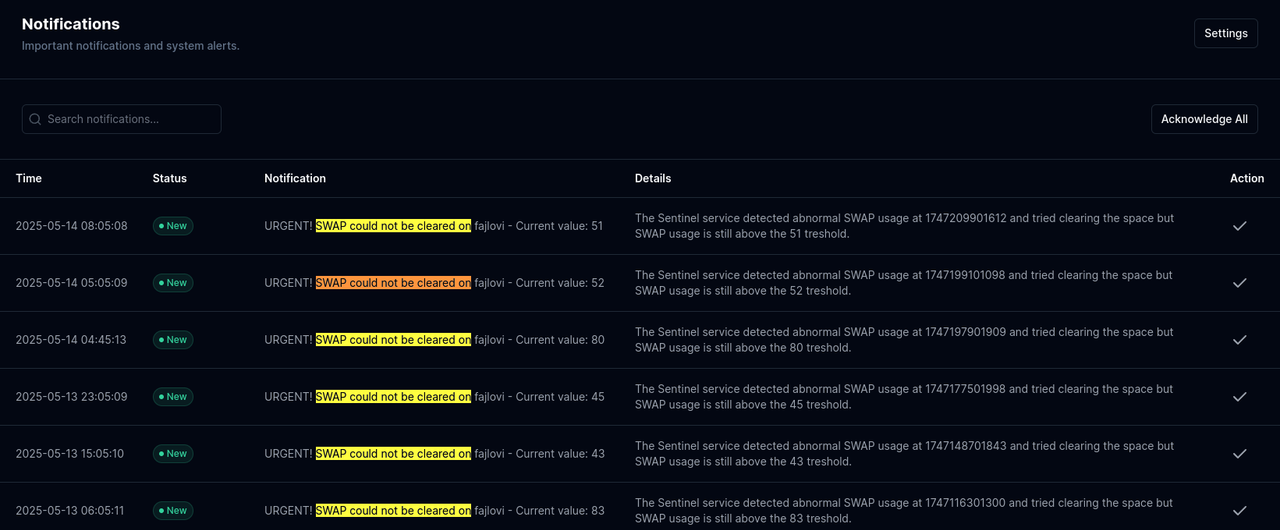Select timestamp 2025-05-14 04:45:13

click(72, 340)
